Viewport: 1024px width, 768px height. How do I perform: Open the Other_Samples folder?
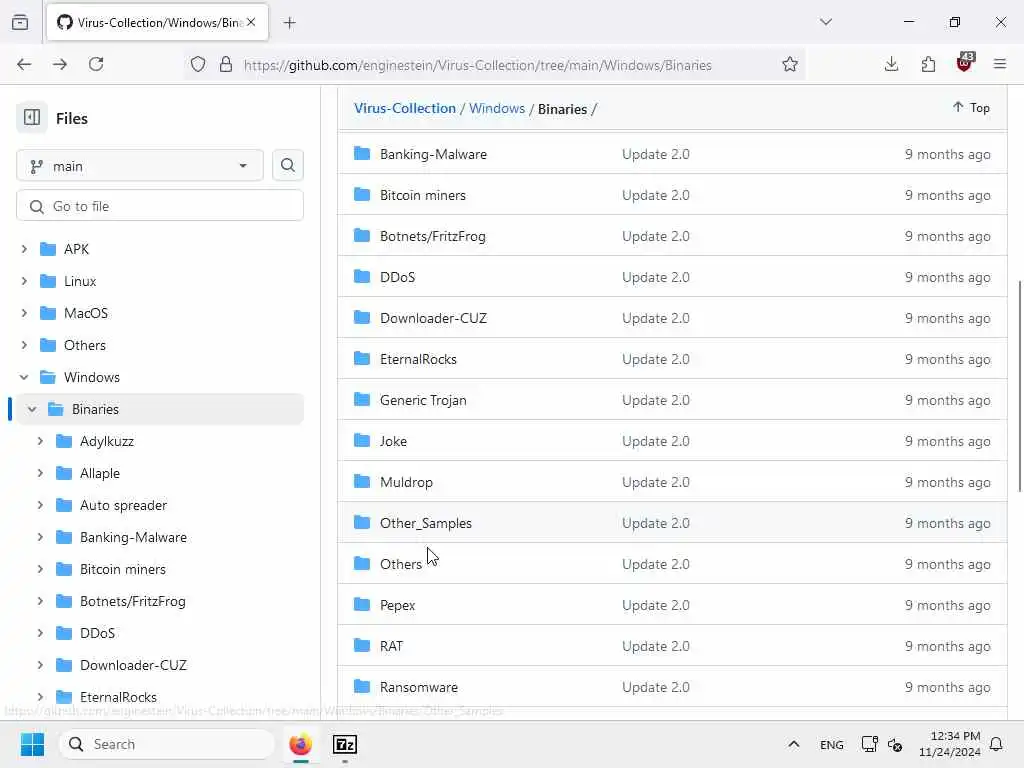tap(426, 523)
